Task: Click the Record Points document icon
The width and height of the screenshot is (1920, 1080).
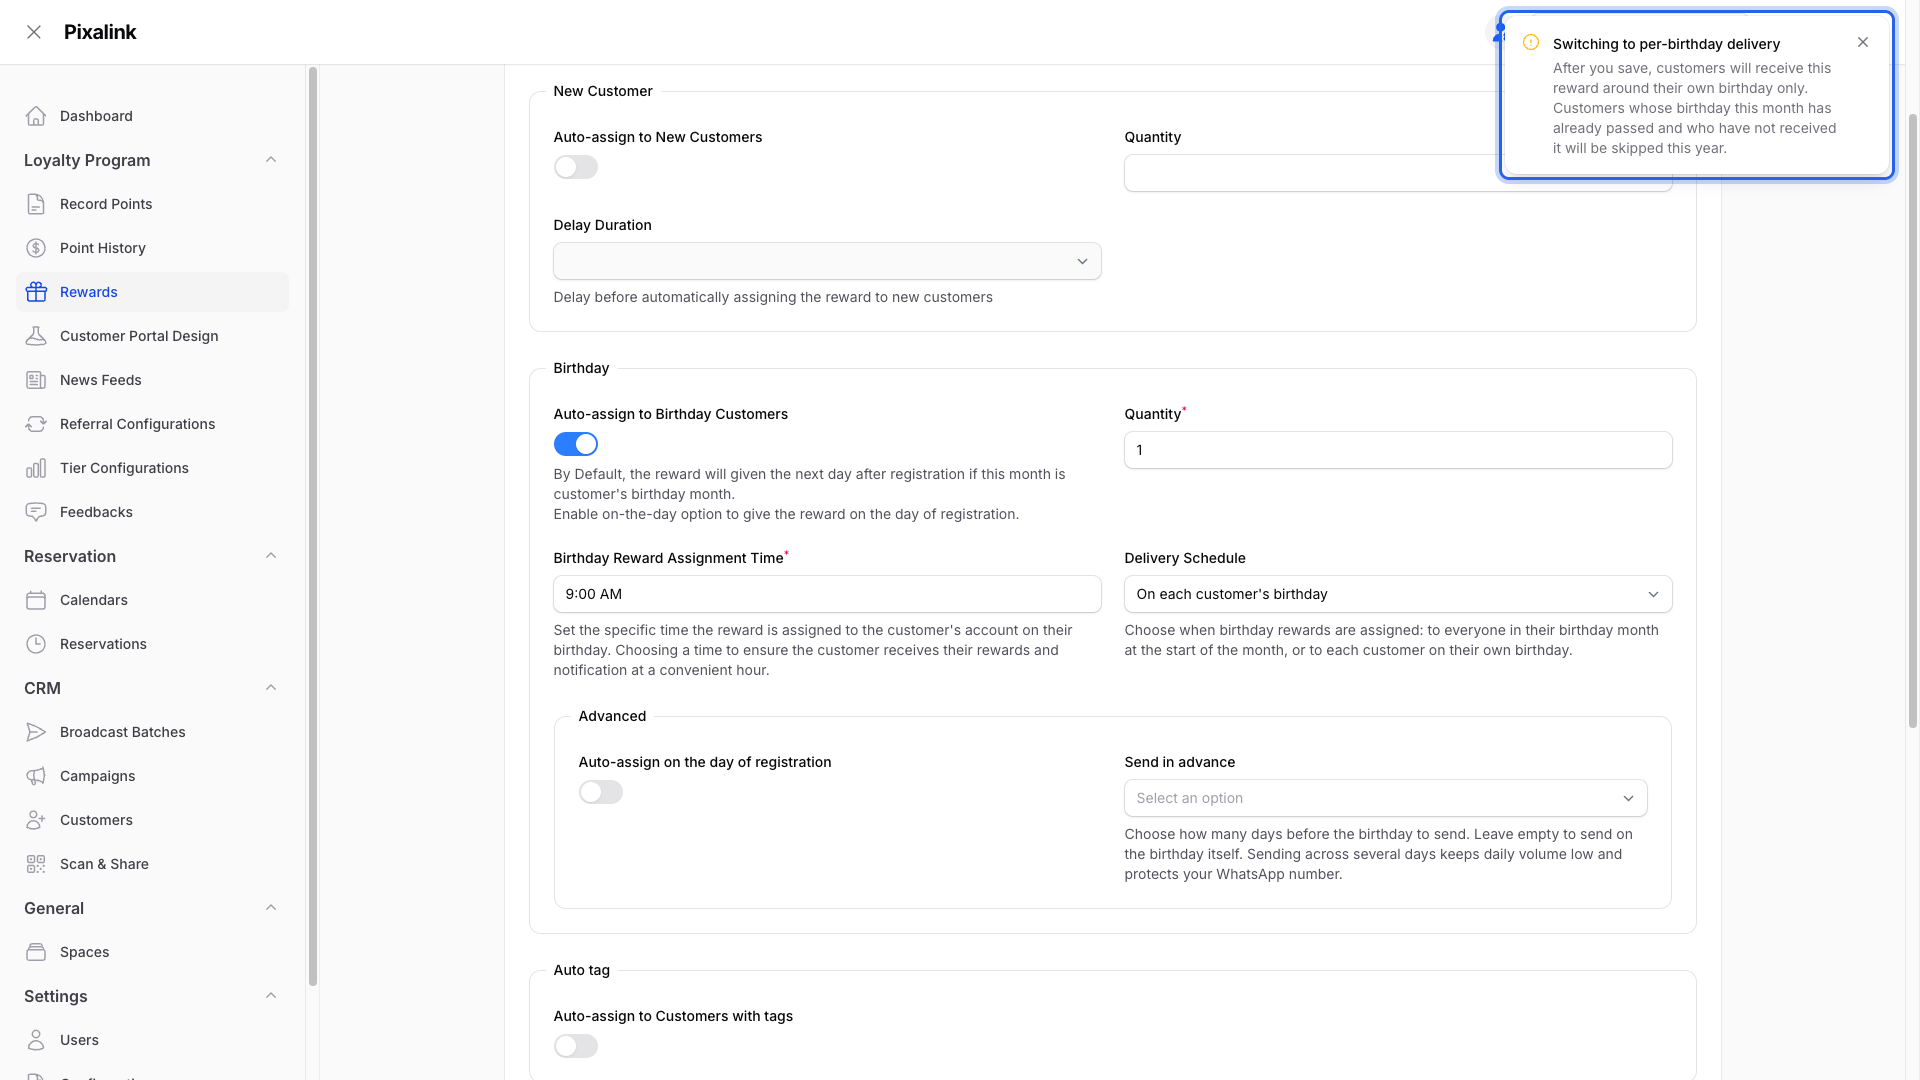Action: (36, 204)
